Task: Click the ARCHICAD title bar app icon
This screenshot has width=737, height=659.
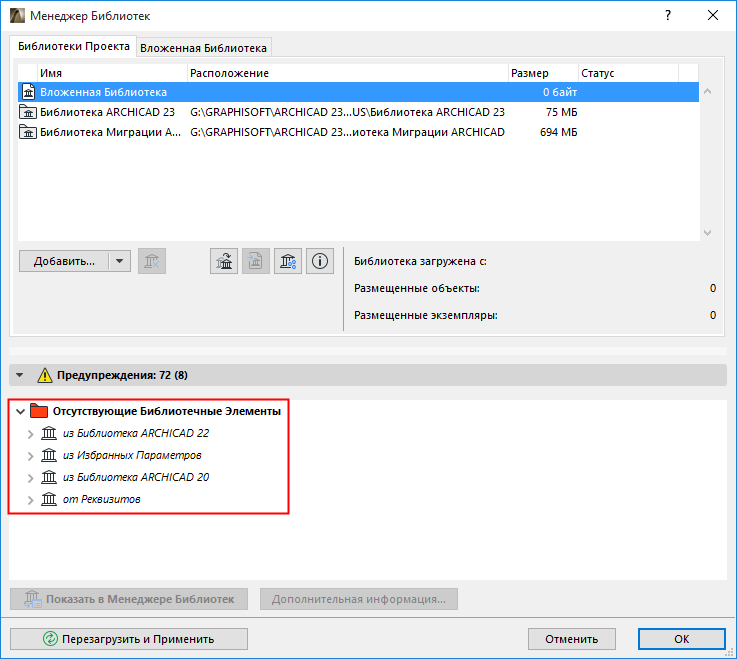Action: pos(17,16)
